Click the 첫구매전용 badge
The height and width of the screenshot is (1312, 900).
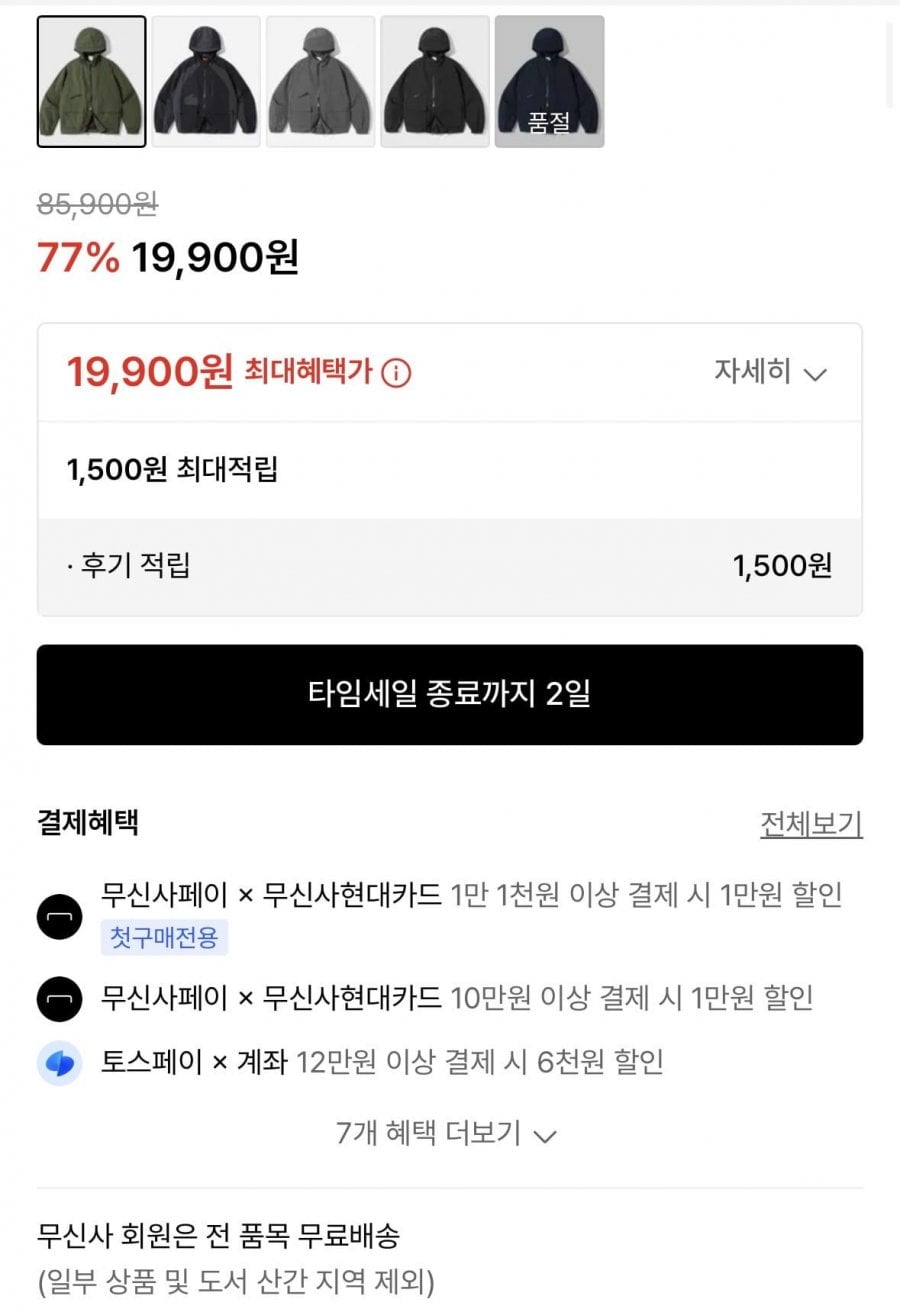tap(164, 938)
